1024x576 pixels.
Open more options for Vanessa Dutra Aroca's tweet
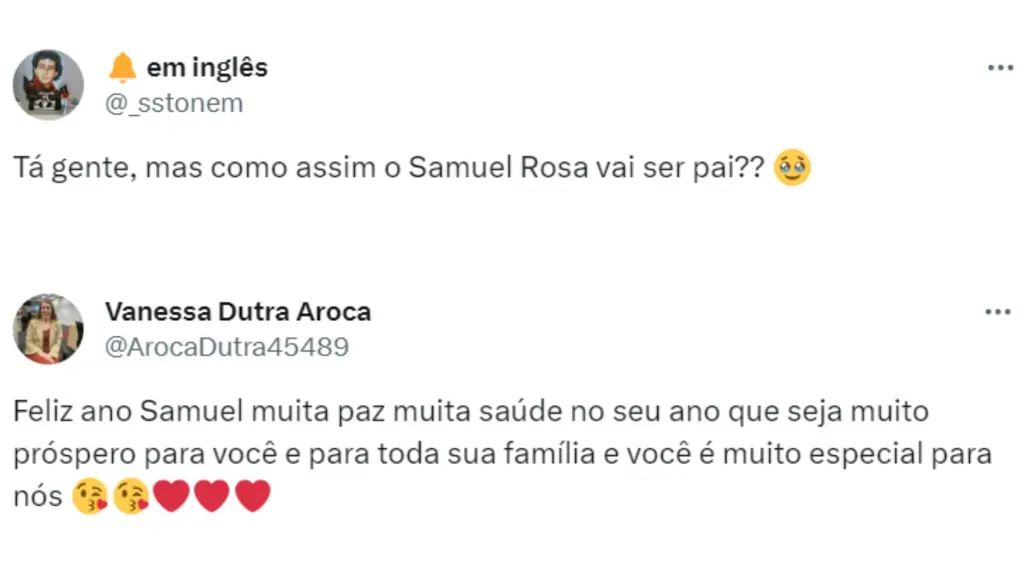999,312
